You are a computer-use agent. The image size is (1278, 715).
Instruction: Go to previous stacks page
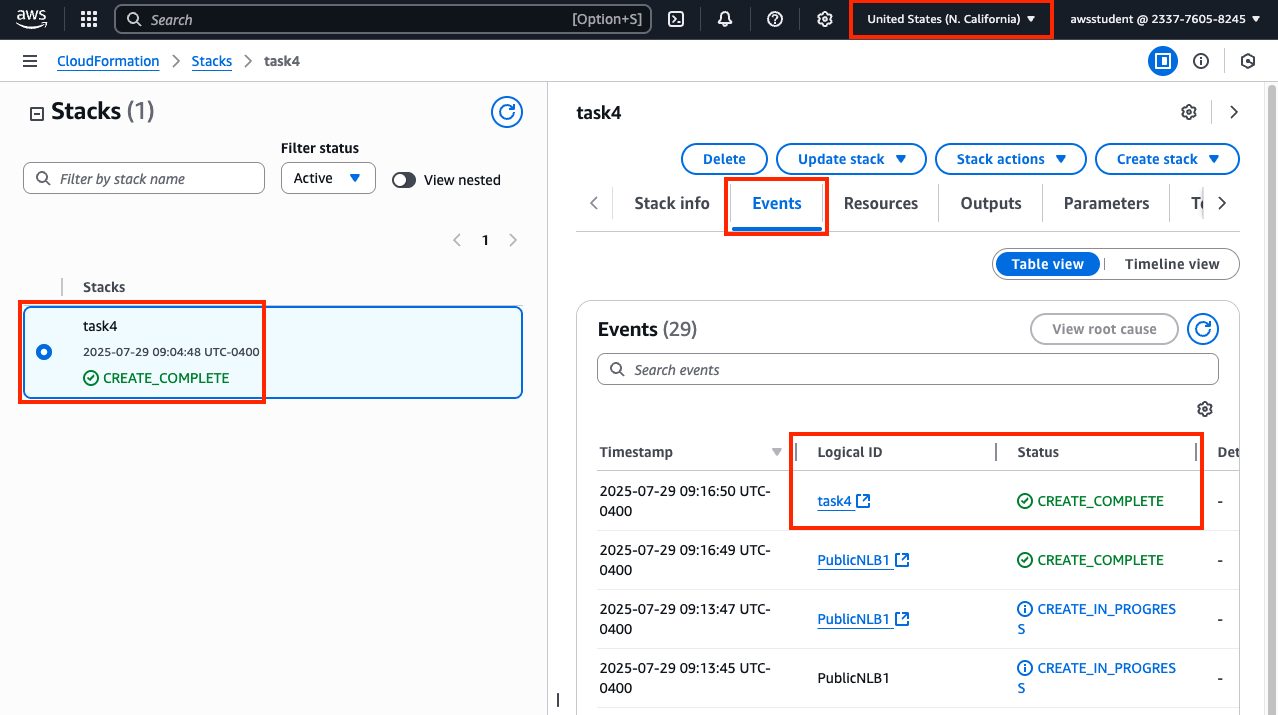457,240
